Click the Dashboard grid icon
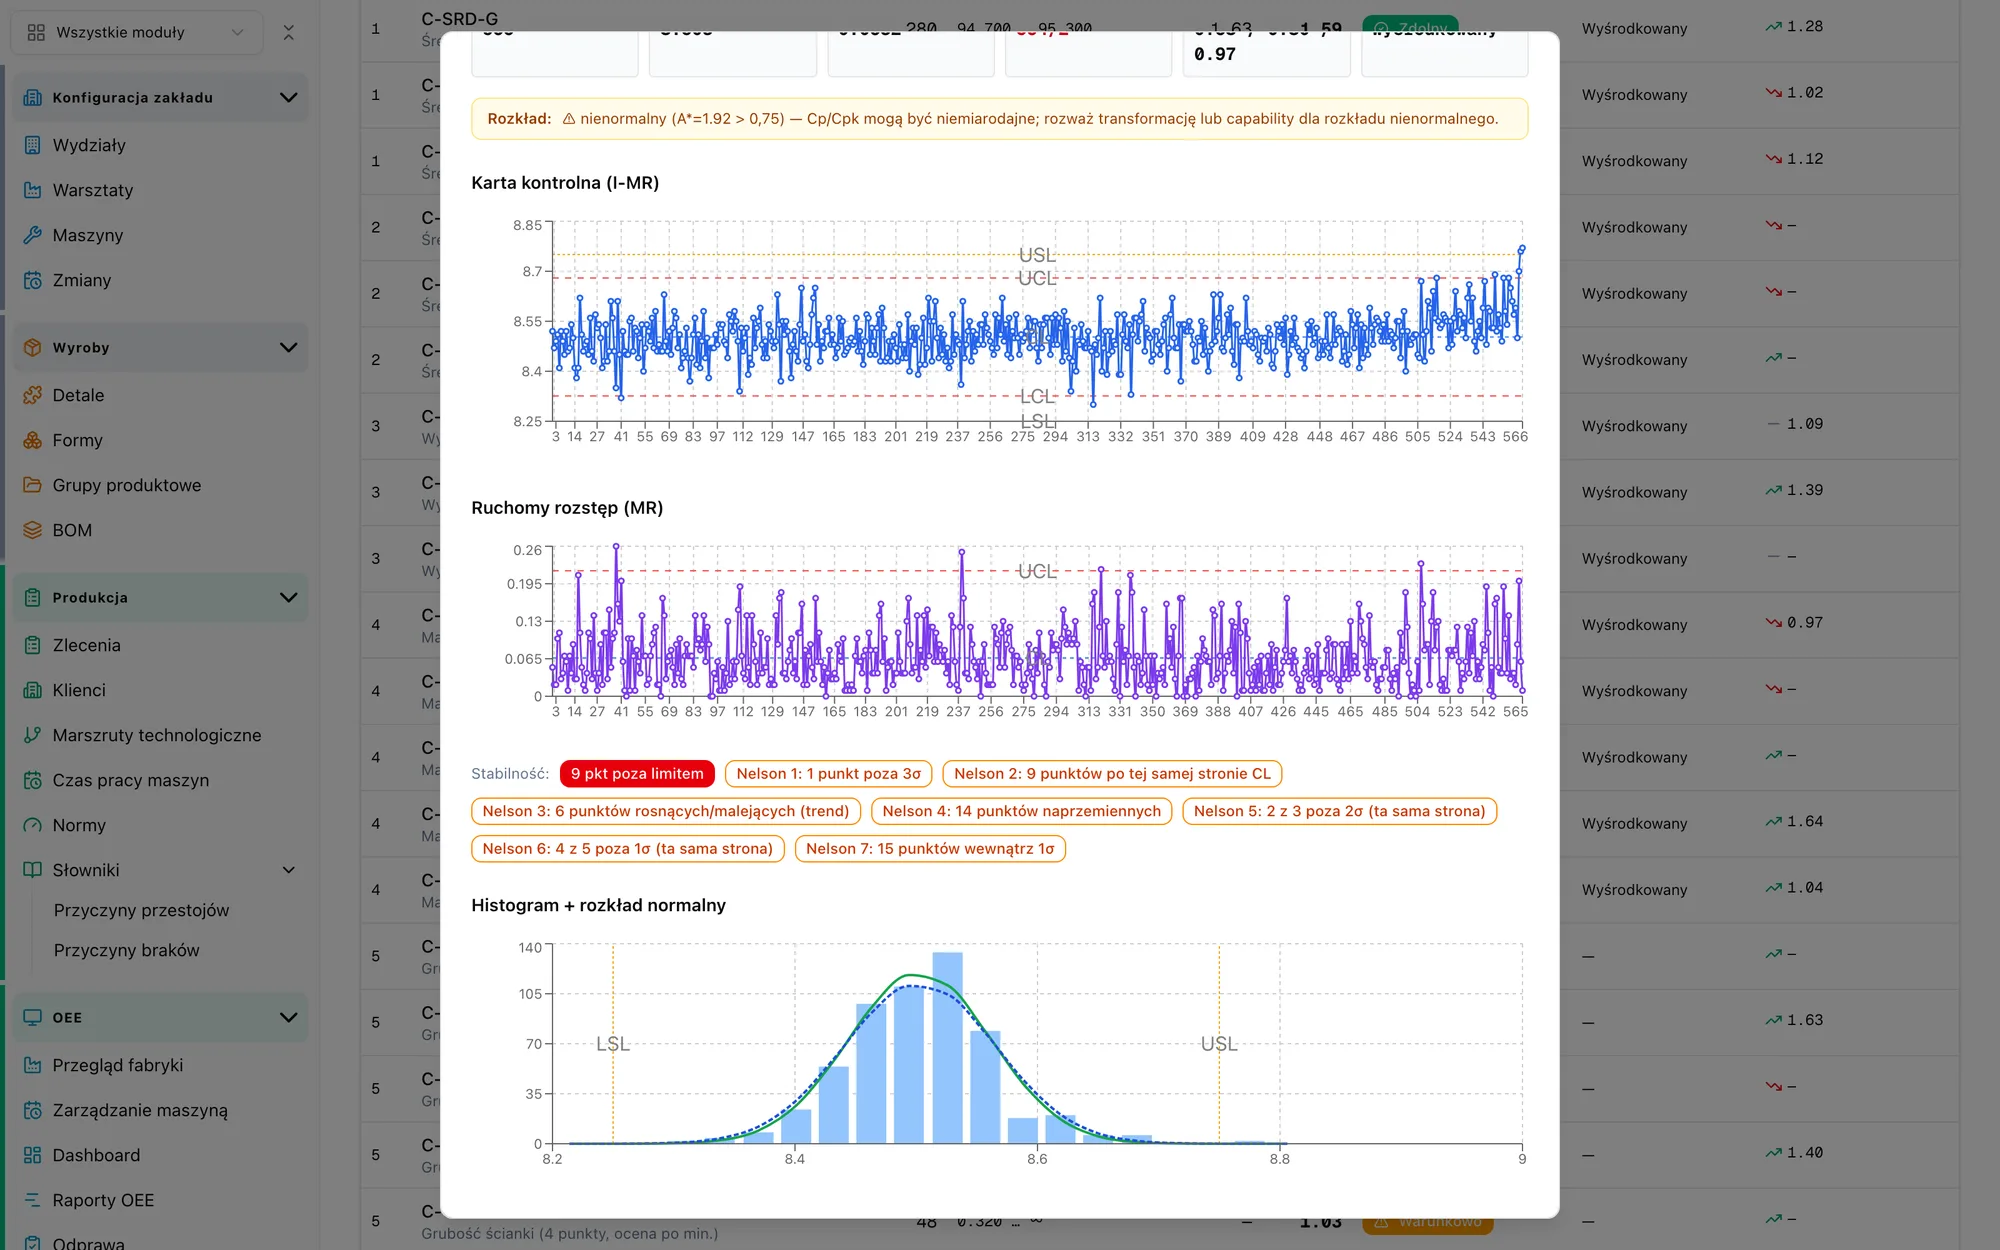 [x=33, y=1155]
